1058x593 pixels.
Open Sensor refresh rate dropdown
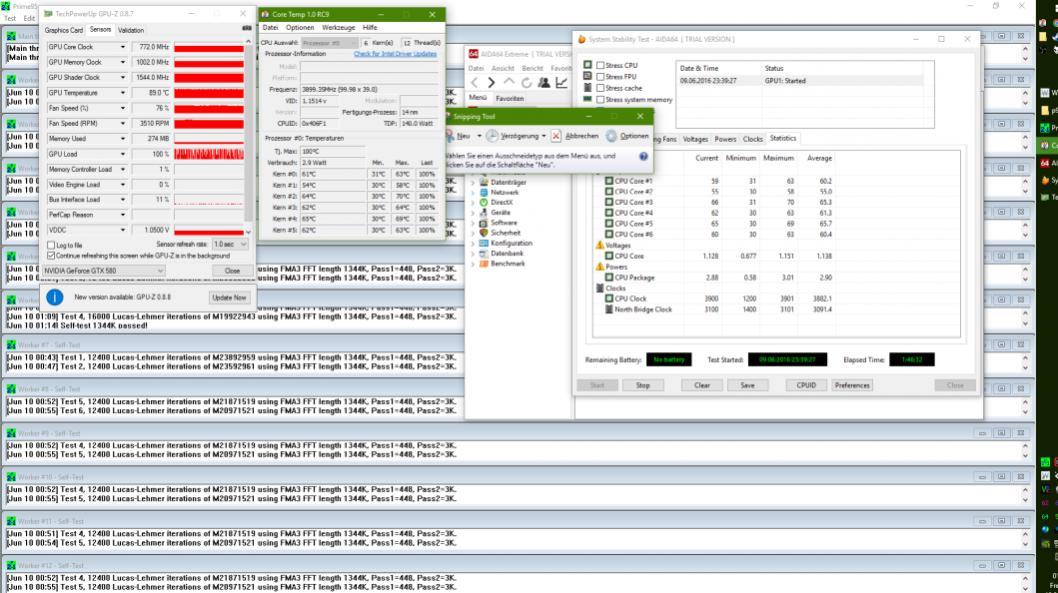coord(229,244)
